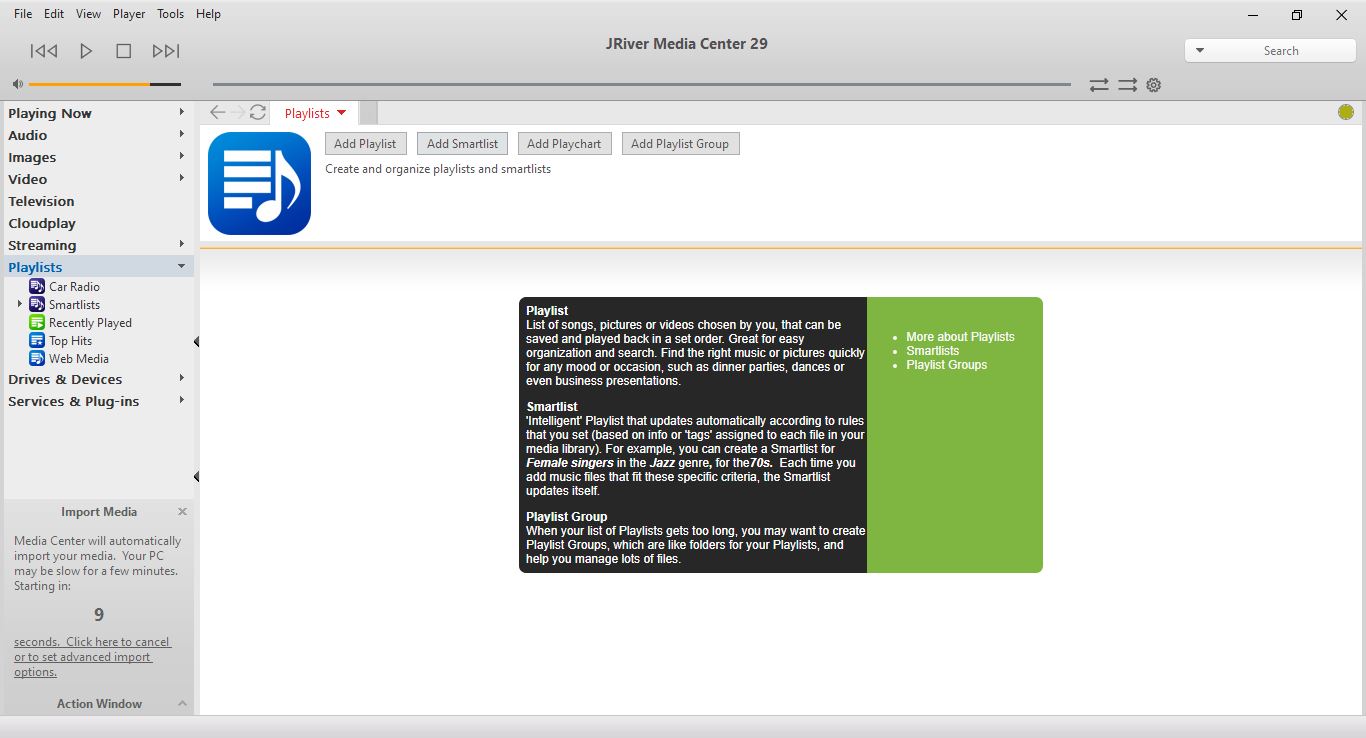
Task: Stop playback with square button
Action: [x=124, y=51]
